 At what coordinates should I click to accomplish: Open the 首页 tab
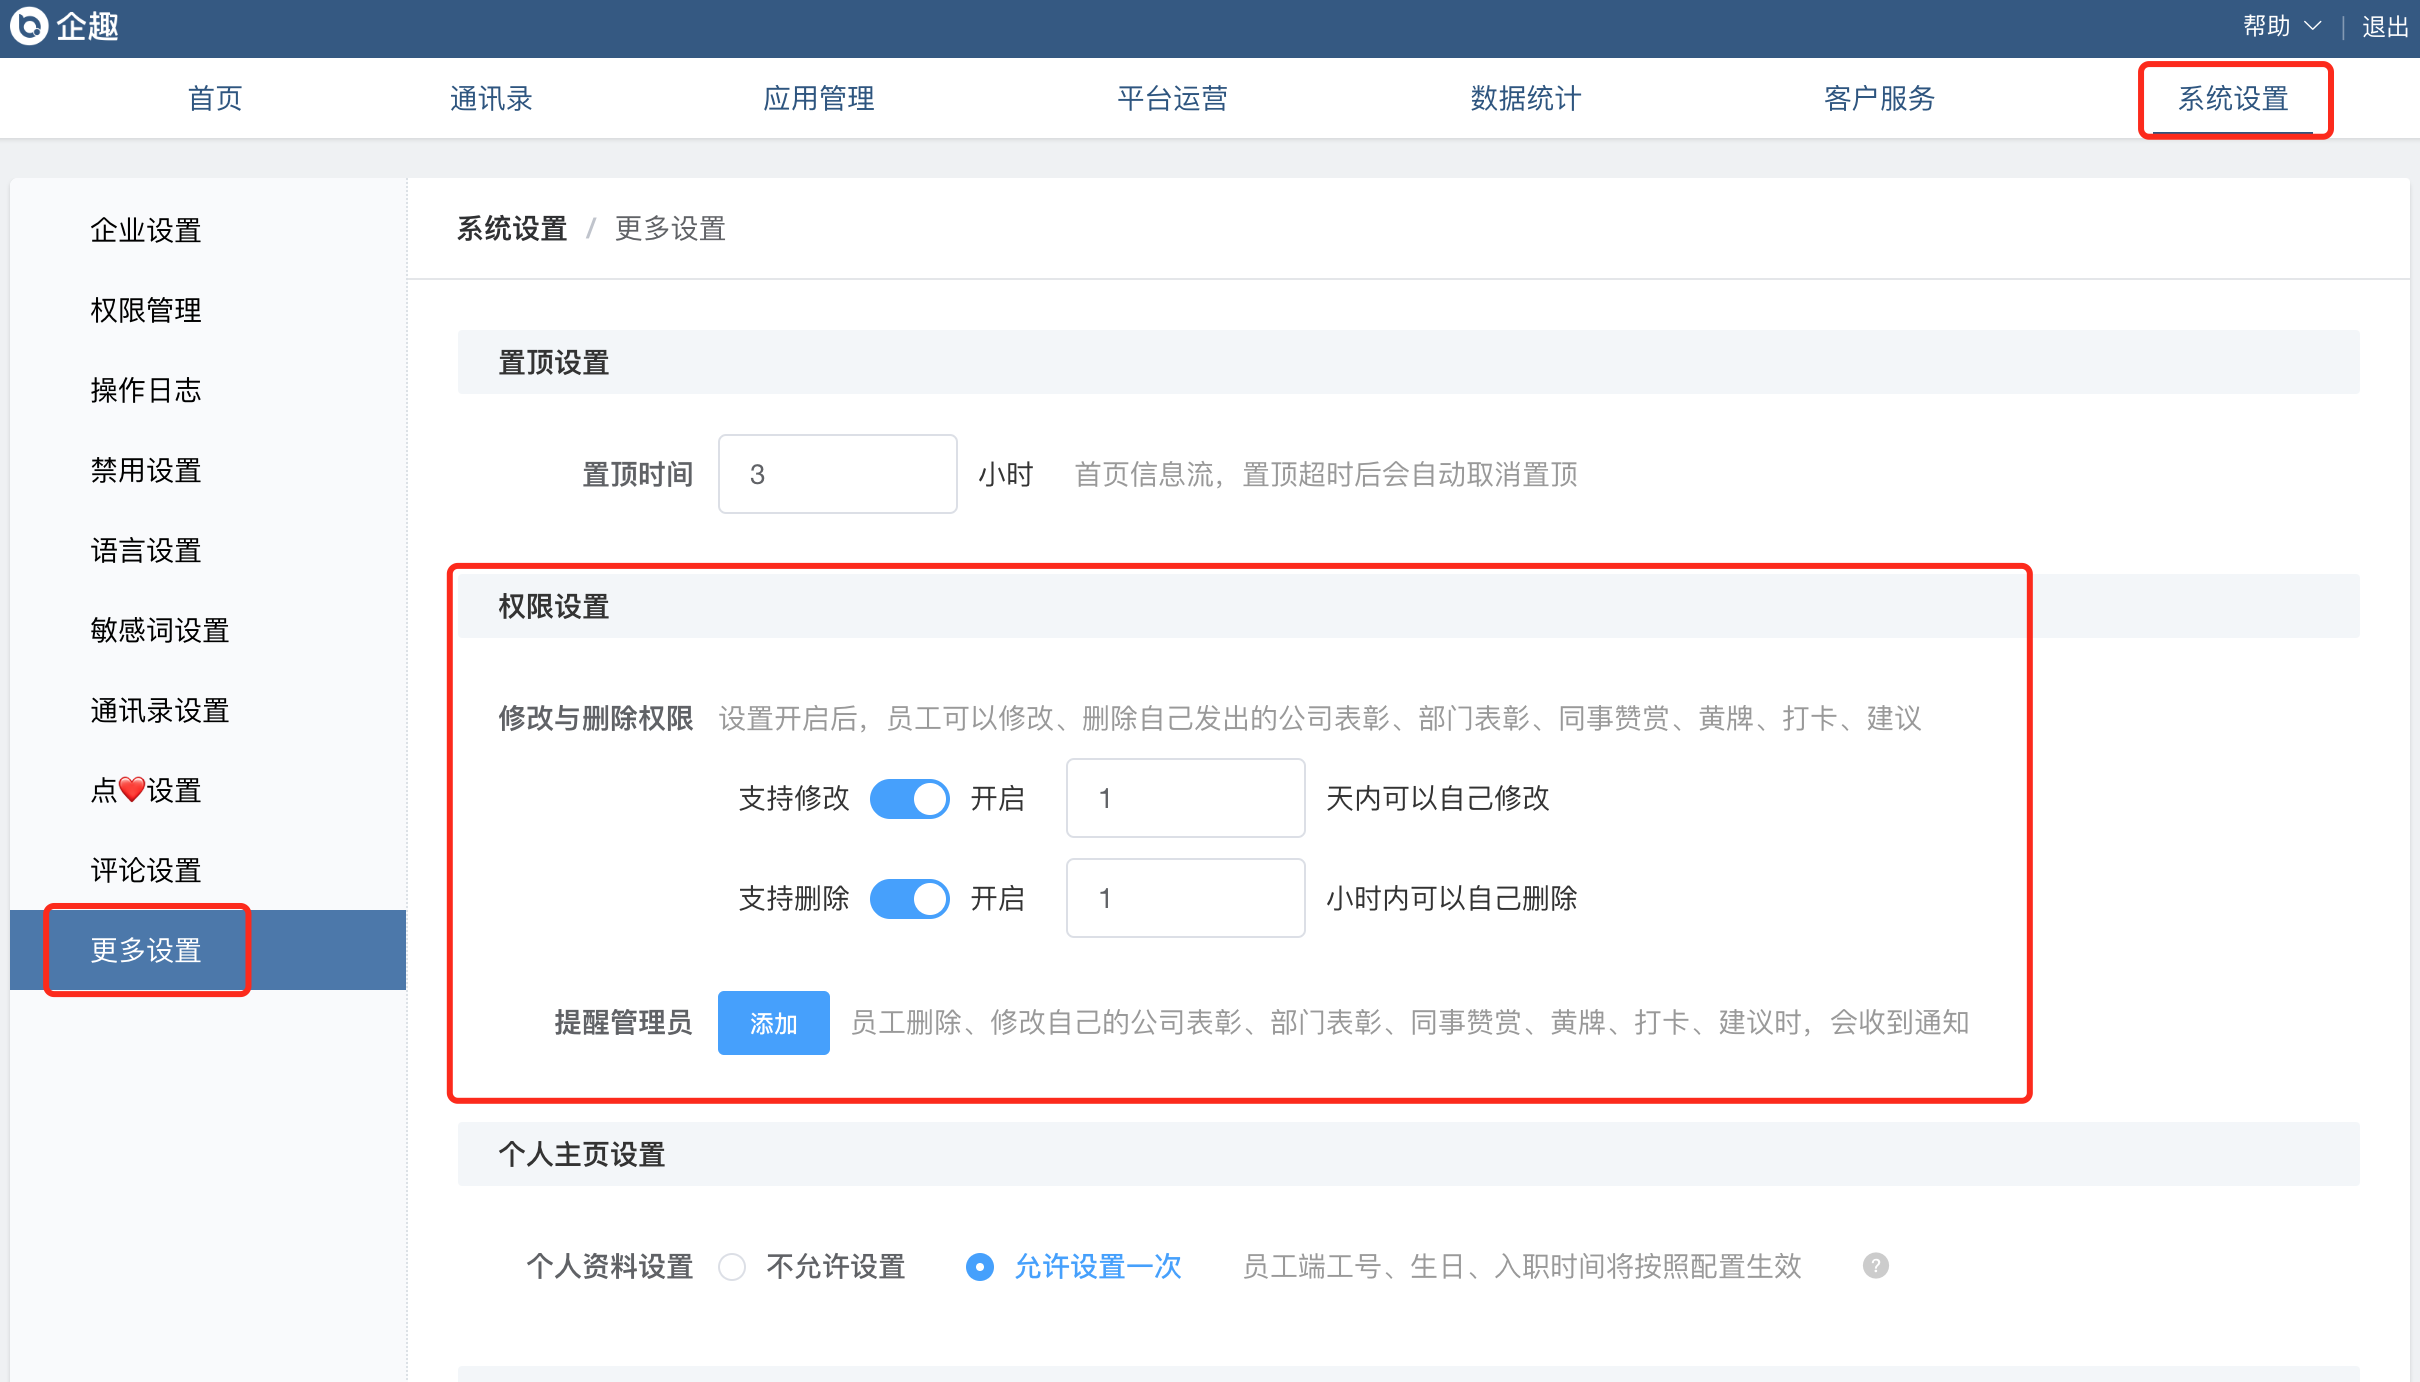(215, 98)
